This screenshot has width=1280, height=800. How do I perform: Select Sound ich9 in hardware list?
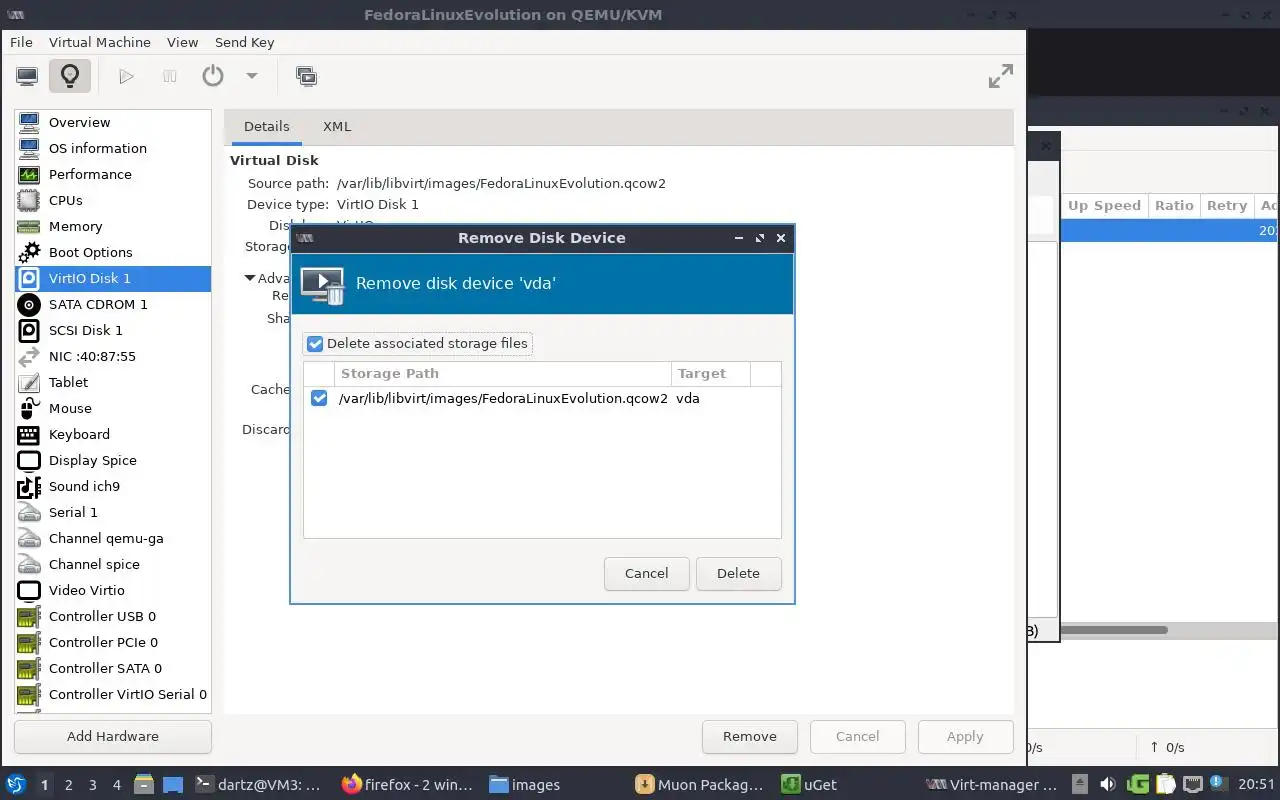click(113, 486)
